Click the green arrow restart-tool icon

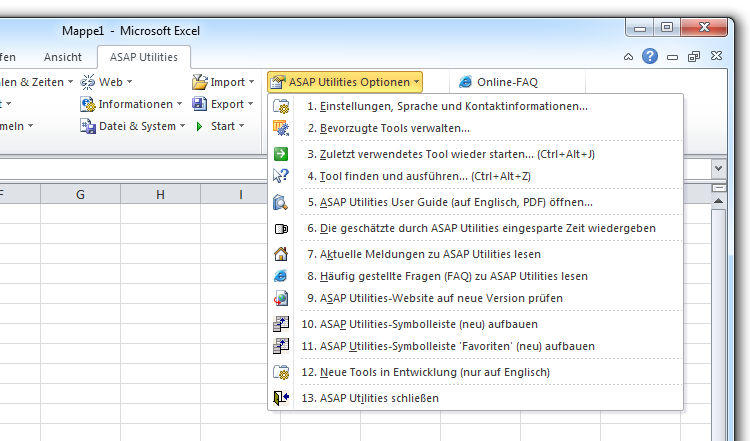click(281, 154)
